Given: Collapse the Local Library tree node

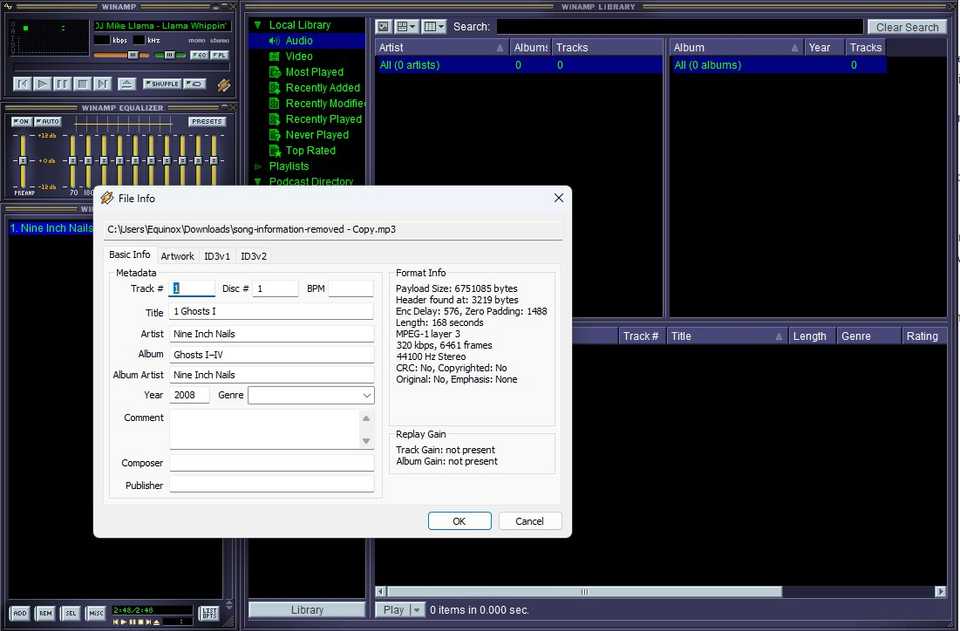Looking at the screenshot, I should point(258,25).
